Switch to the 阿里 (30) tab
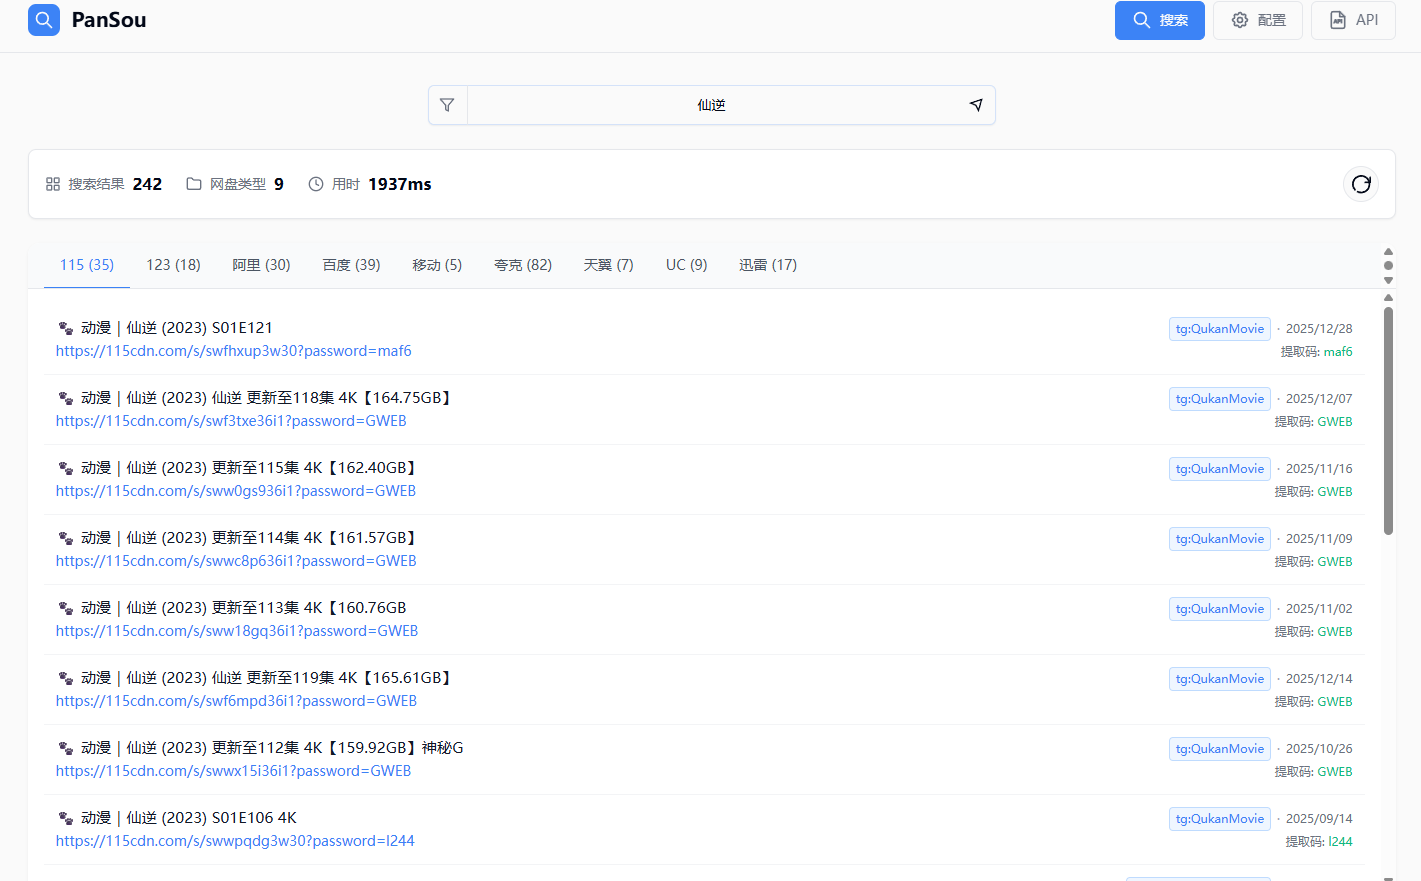1421x881 pixels. tap(261, 265)
